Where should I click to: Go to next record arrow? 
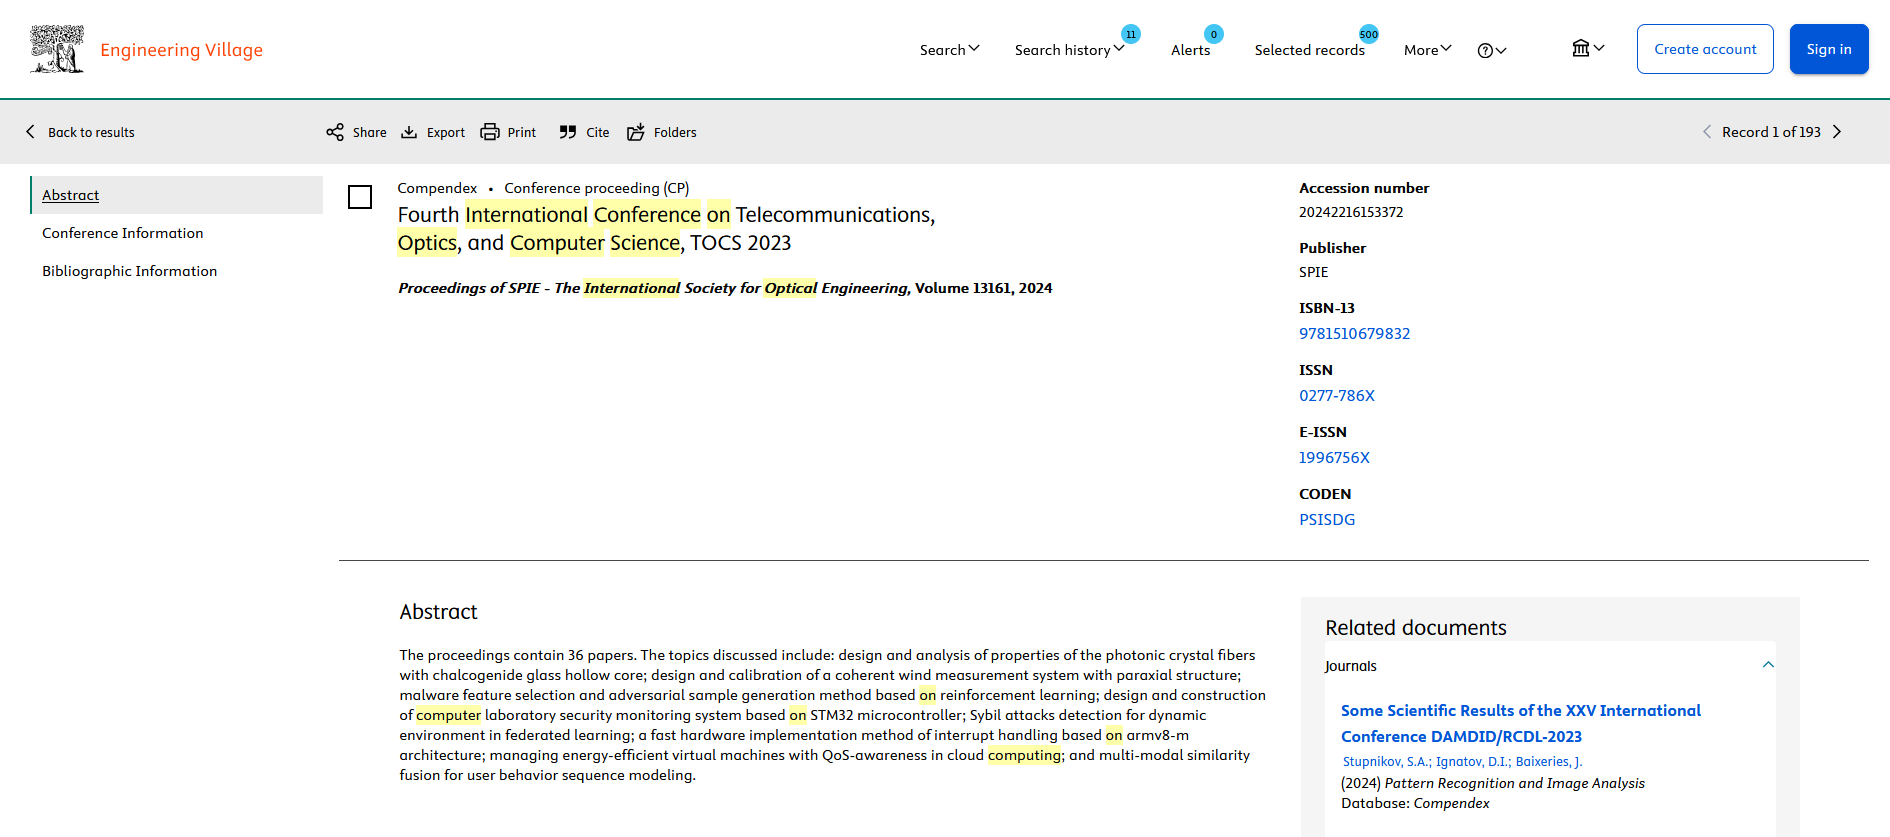(1837, 132)
